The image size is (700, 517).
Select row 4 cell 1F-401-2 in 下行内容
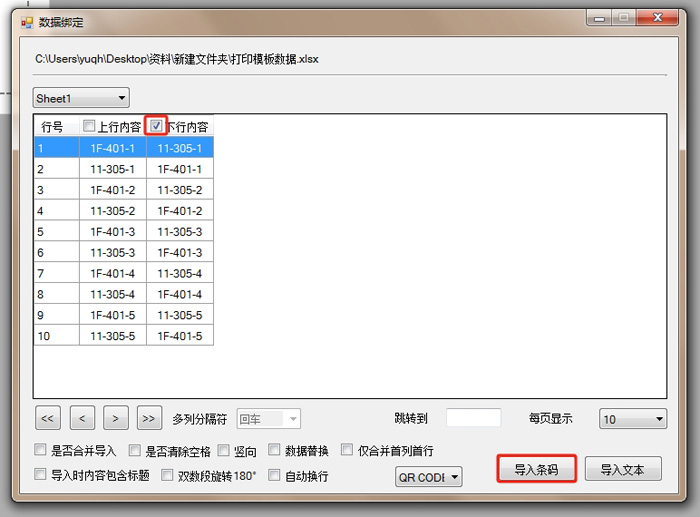tap(180, 210)
